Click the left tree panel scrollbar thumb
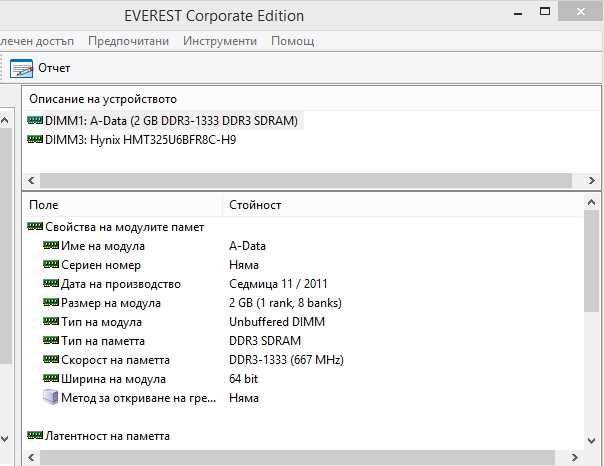The image size is (604, 466). [x=5, y=246]
